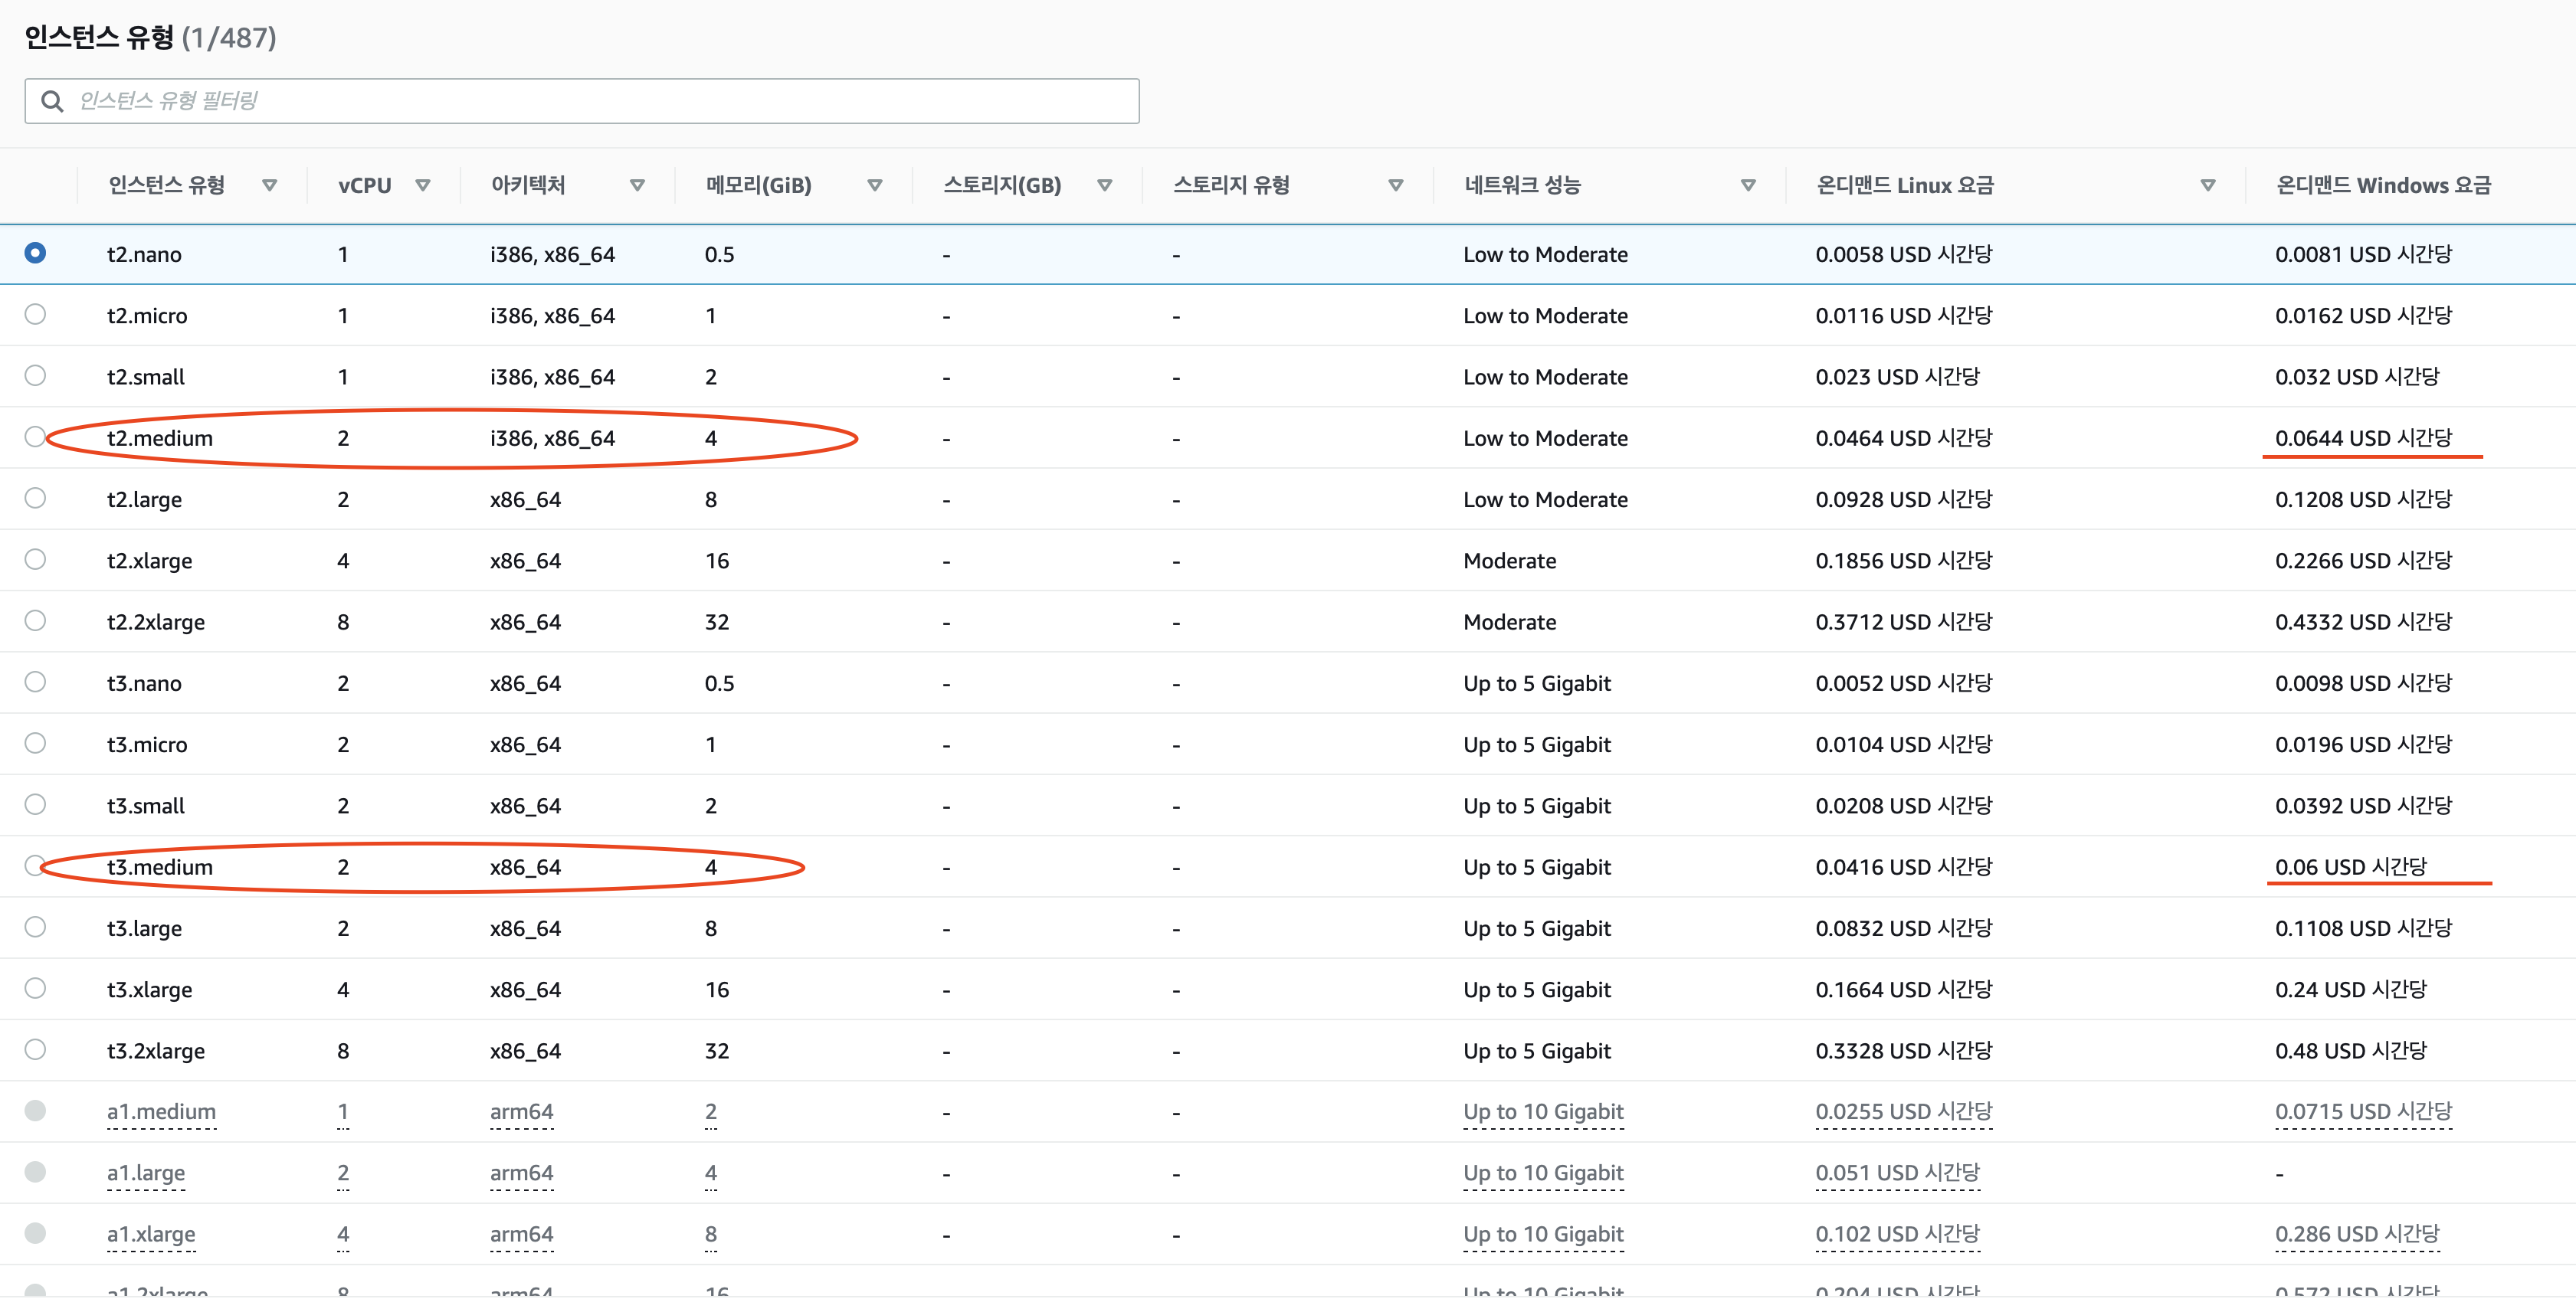Click the search magnifier icon
This screenshot has width=2576, height=1299.
(x=52, y=101)
